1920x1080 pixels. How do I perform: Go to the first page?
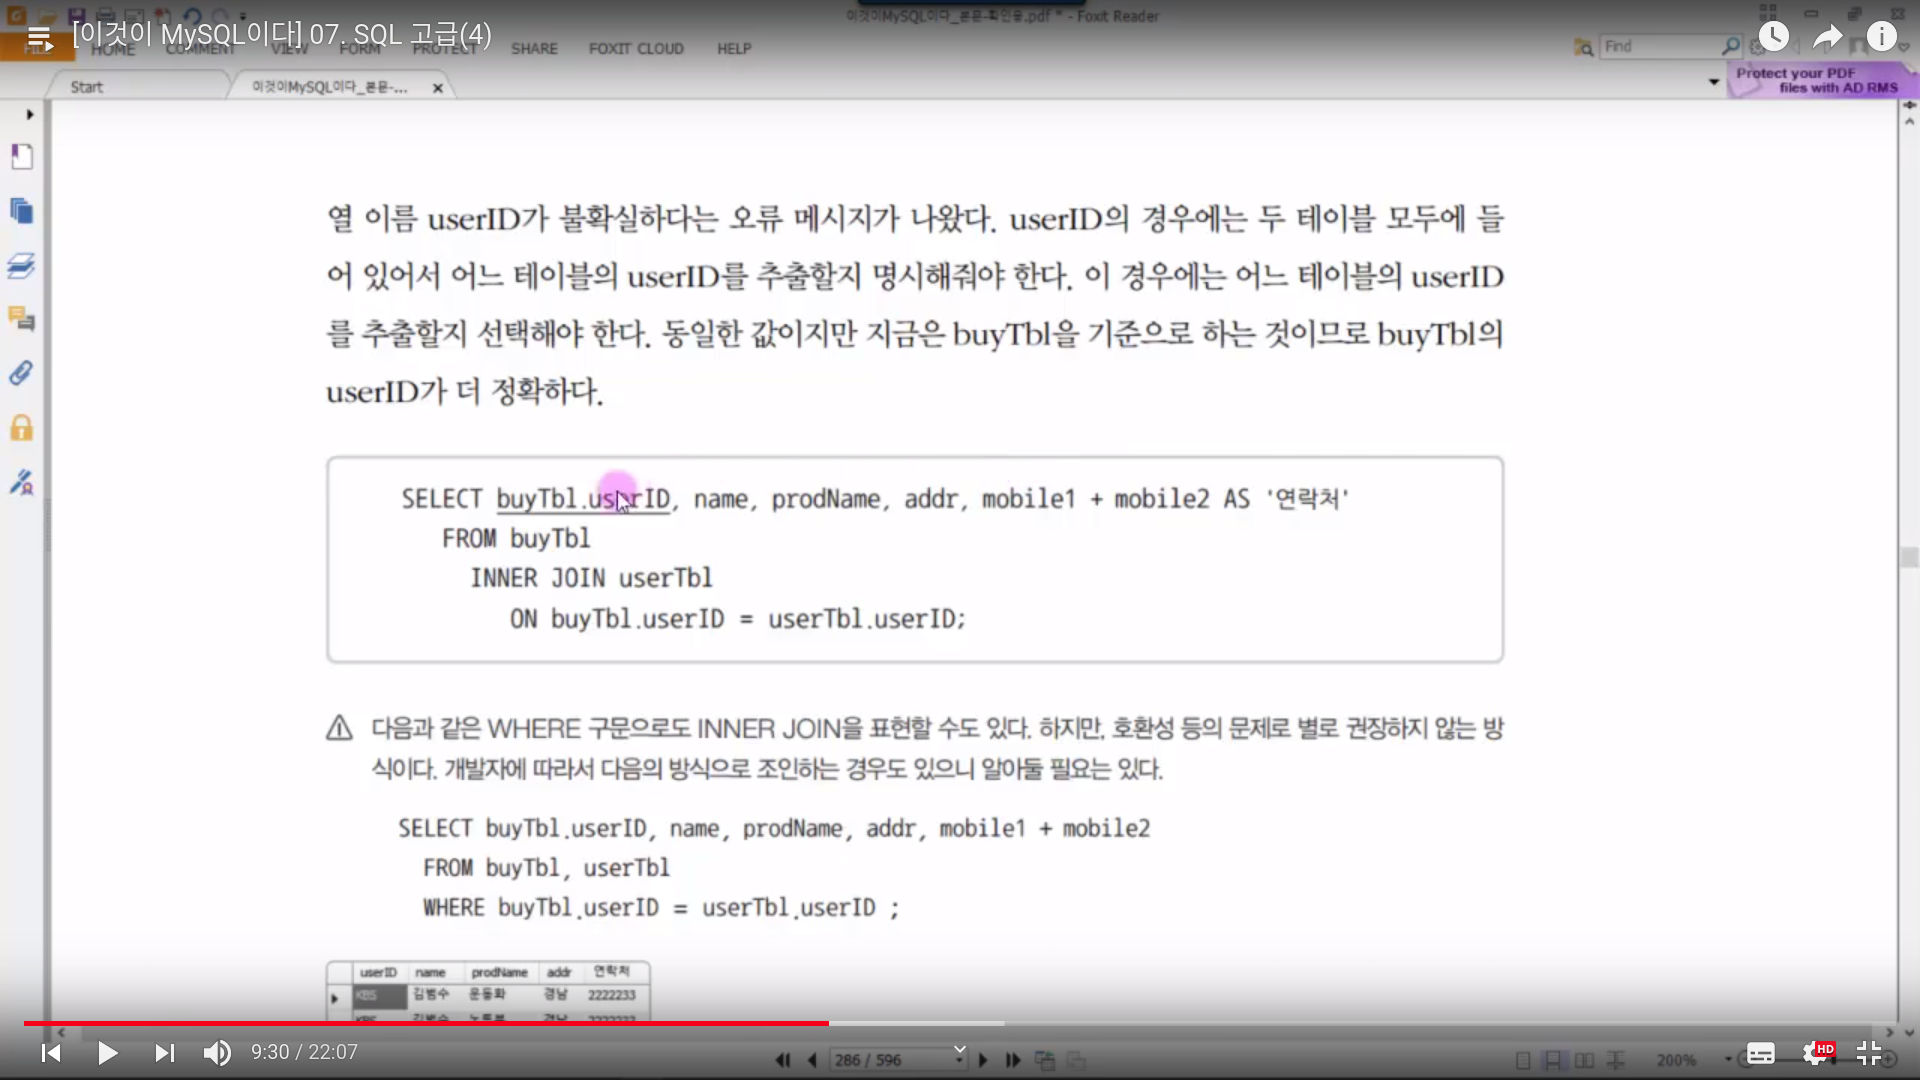click(x=783, y=1060)
